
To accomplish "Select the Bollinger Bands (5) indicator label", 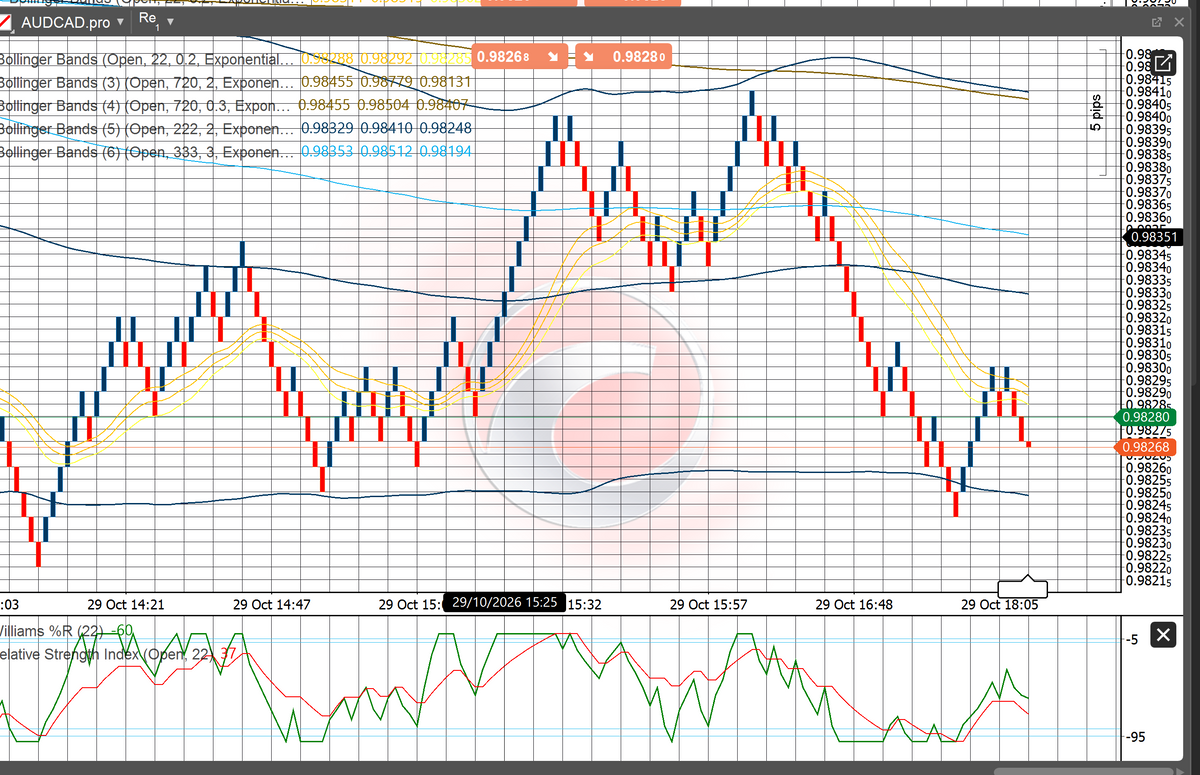I will [x=147, y=129].
